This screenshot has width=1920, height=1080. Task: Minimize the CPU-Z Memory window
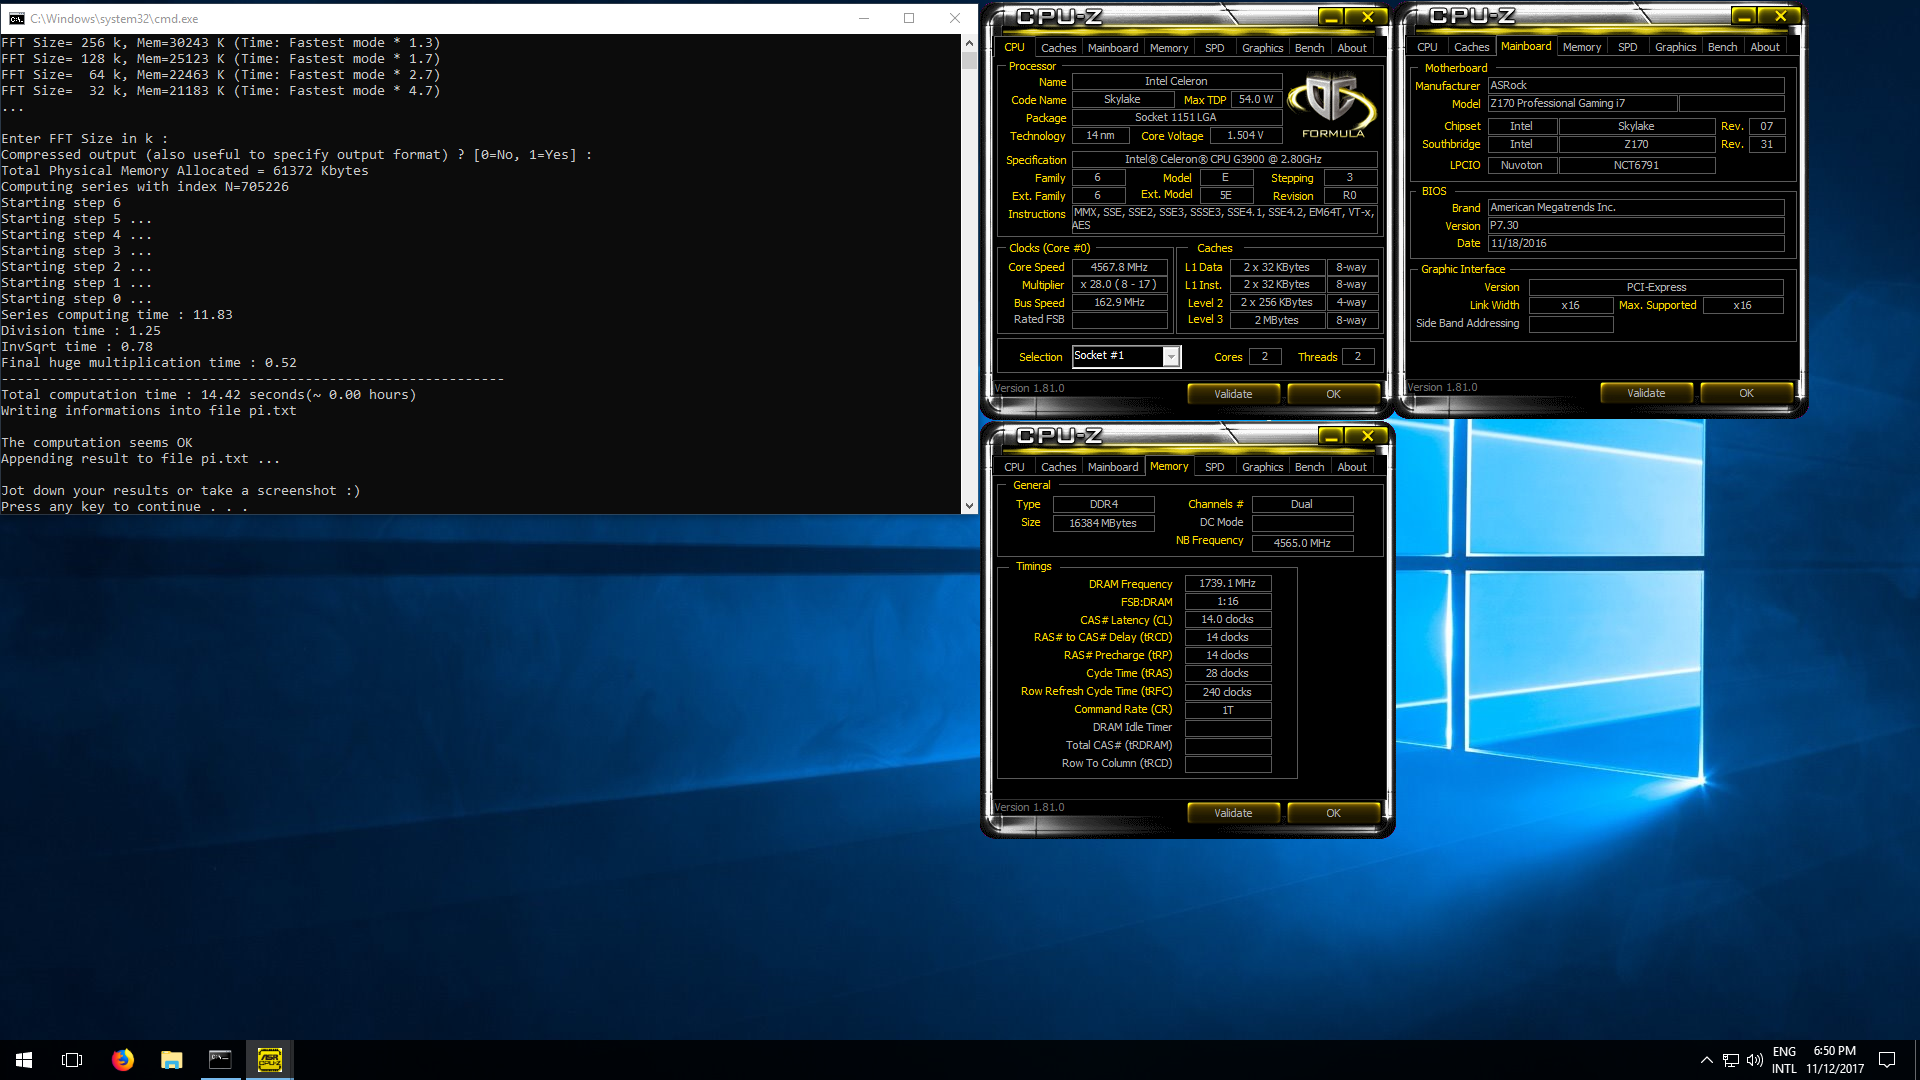1330,436
